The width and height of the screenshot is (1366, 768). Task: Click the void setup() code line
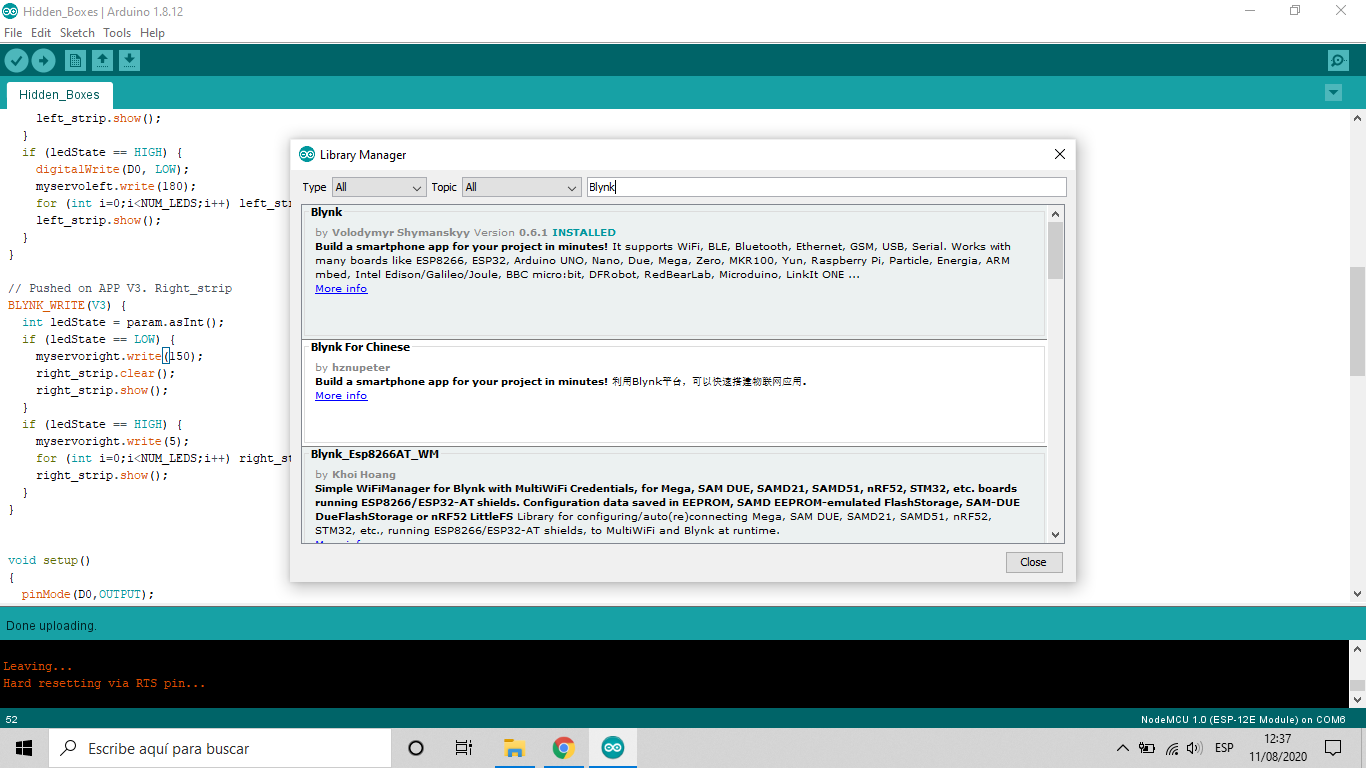coord(49,561)
